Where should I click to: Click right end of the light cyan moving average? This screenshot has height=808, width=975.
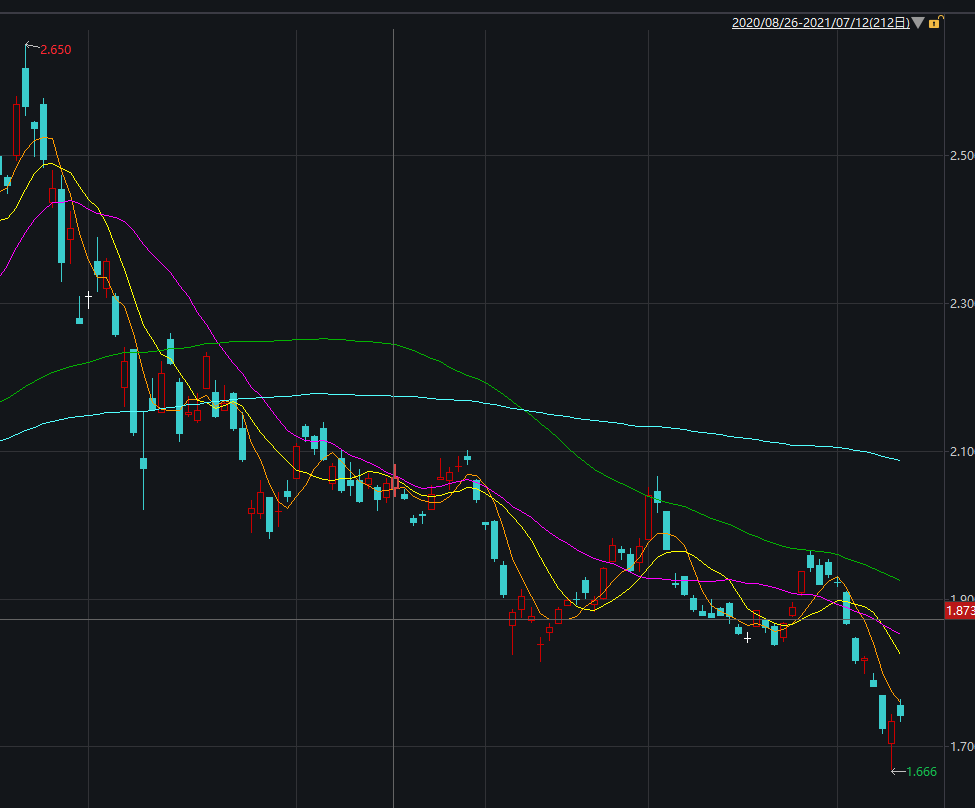(897, 460)
